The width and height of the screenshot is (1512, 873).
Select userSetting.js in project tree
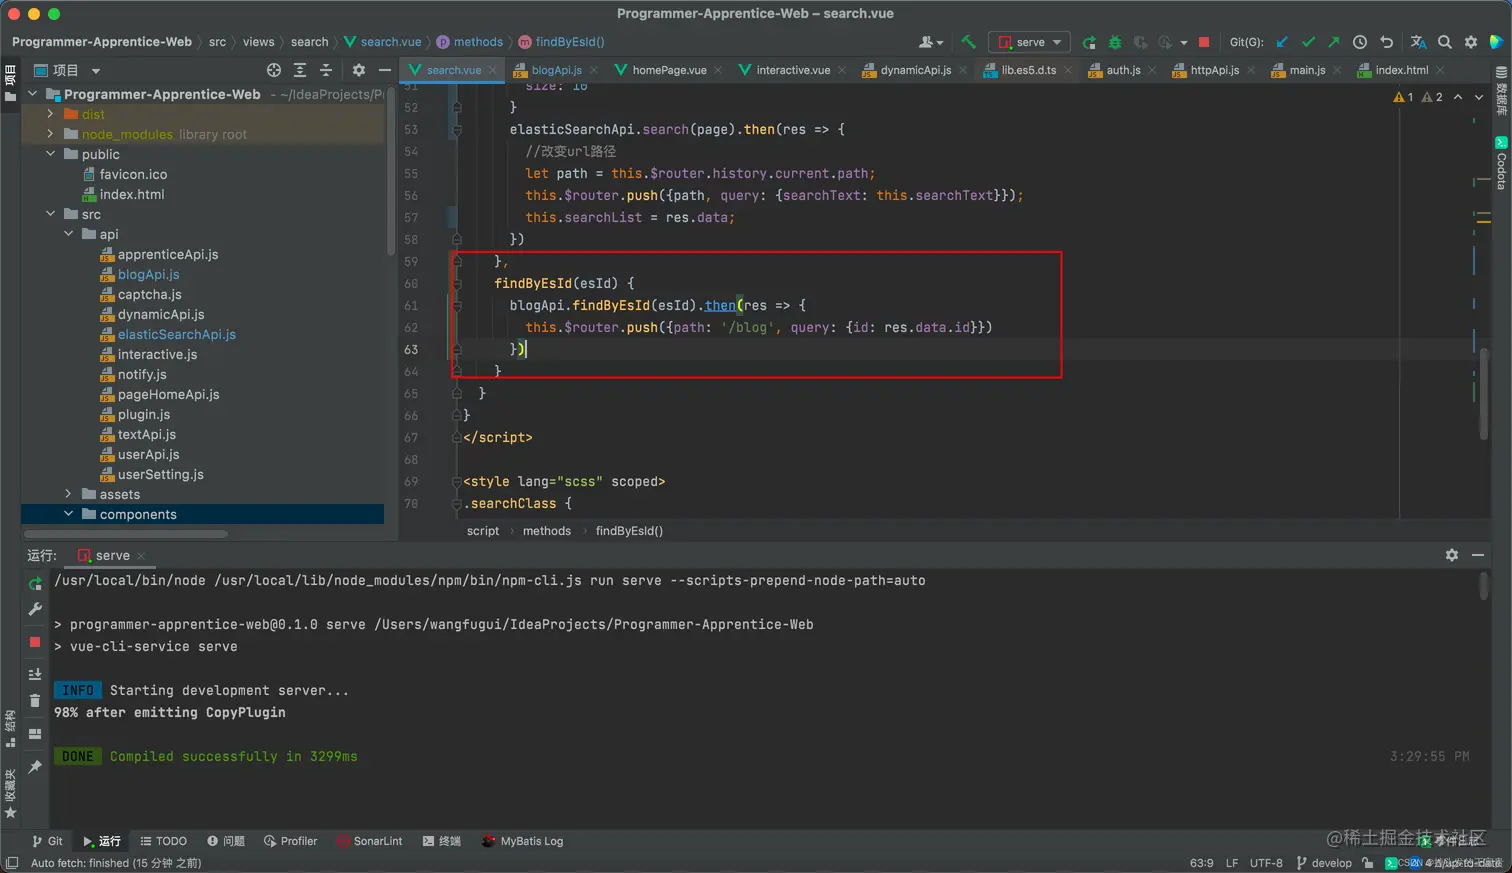coord(160,474)
